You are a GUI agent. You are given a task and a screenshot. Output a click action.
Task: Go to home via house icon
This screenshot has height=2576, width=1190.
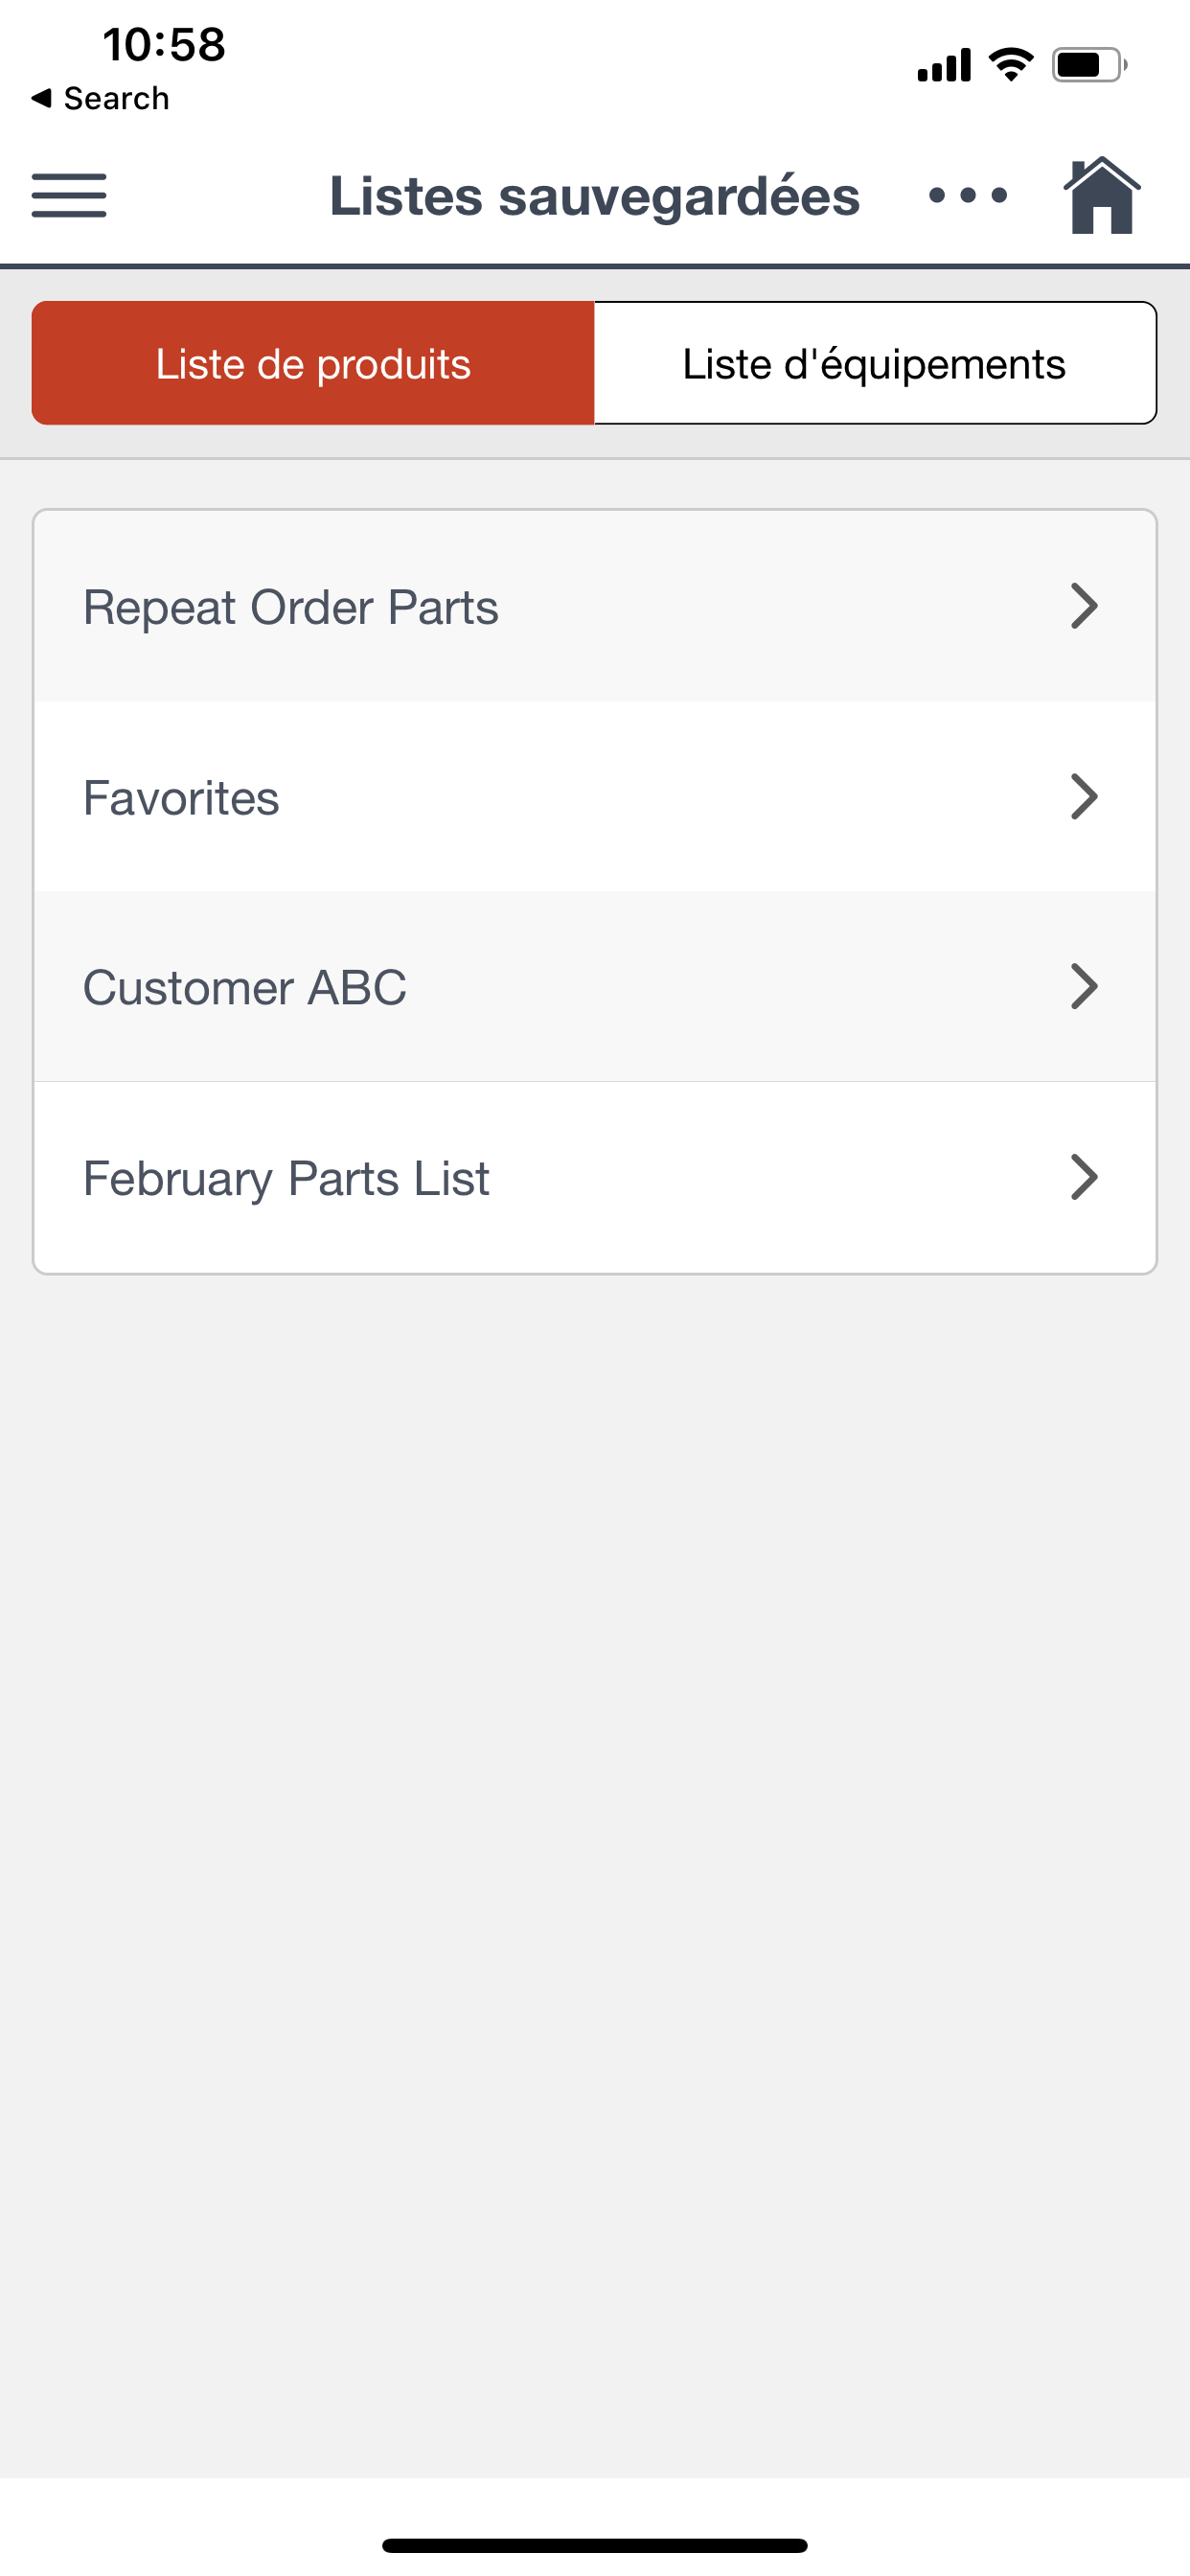click(x=1102, y=195)
